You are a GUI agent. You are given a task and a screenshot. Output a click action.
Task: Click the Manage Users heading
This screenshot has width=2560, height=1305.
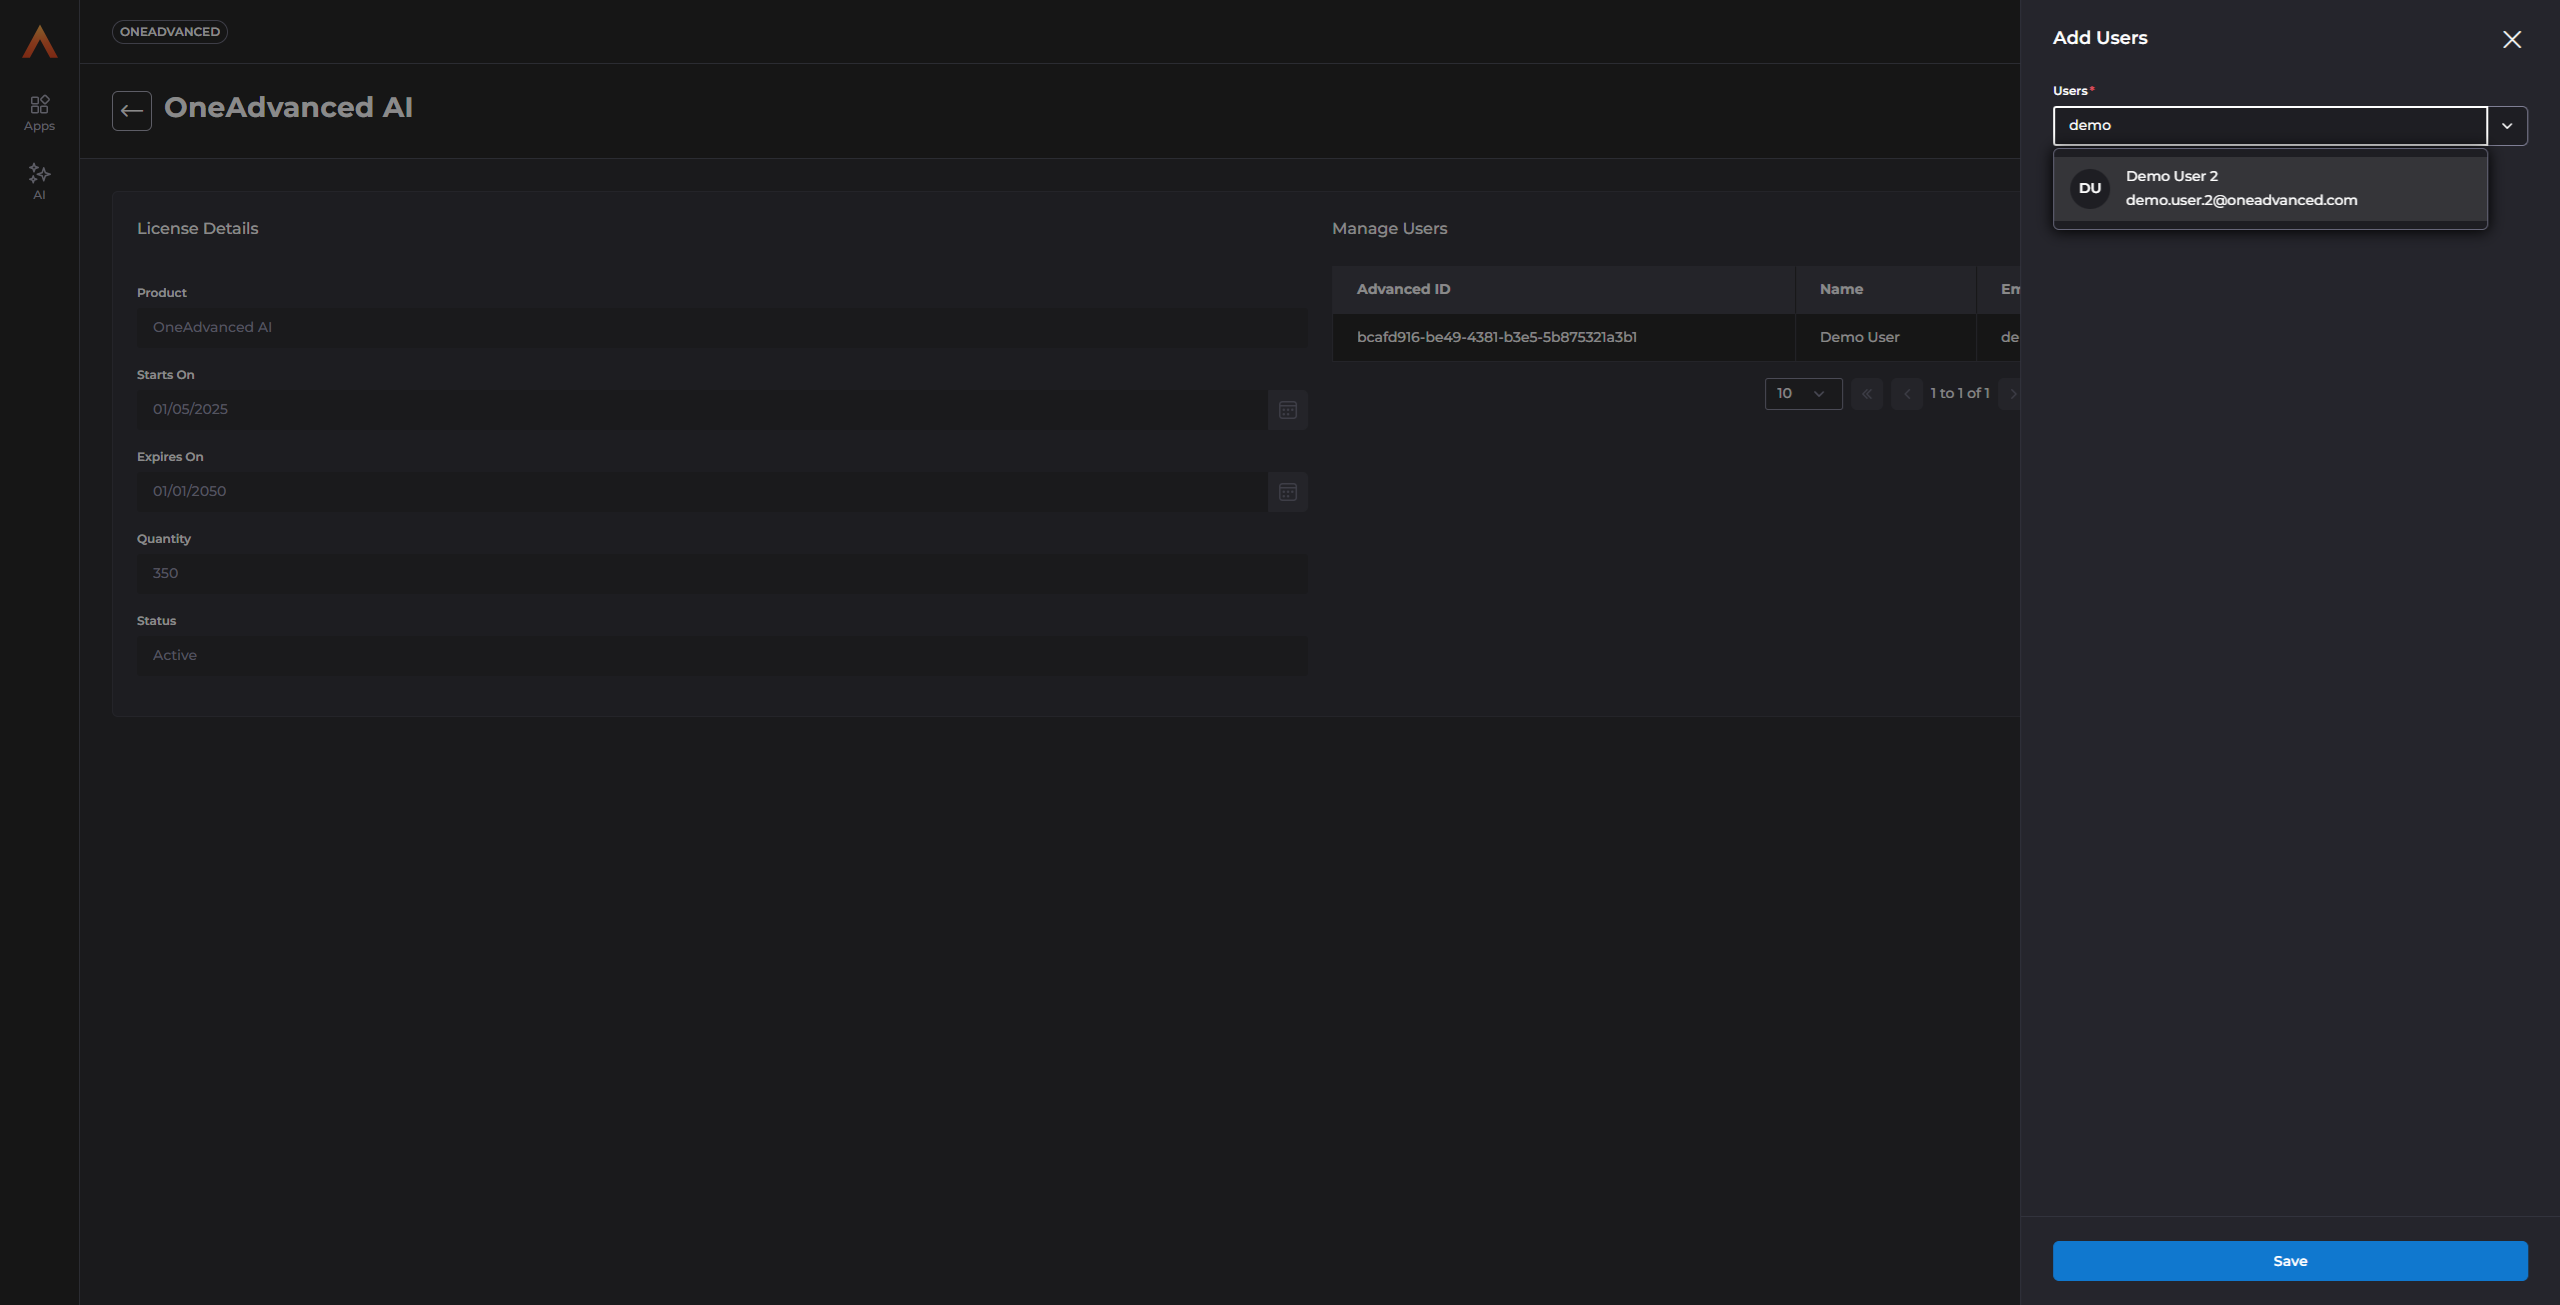(x=1389, y=229)
